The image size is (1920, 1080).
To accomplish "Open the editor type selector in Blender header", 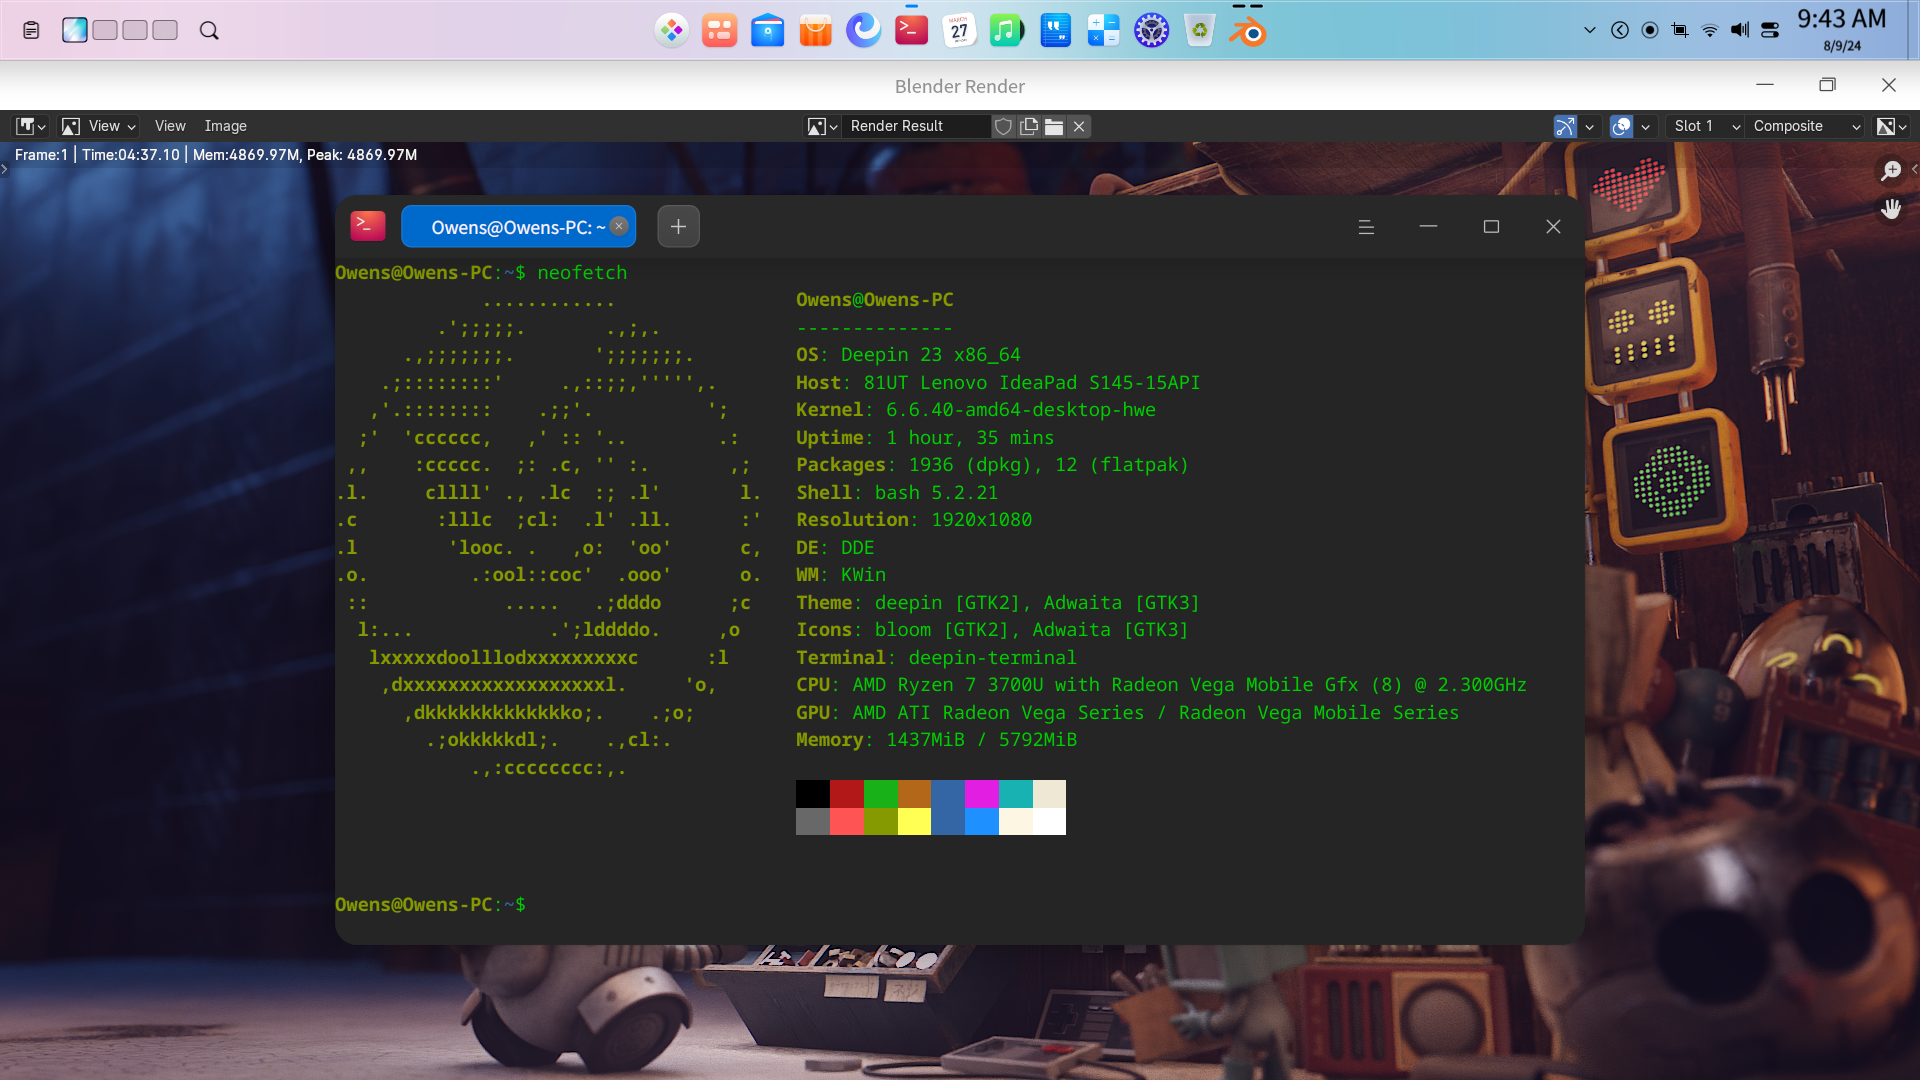I will click(x=30, y=126).
